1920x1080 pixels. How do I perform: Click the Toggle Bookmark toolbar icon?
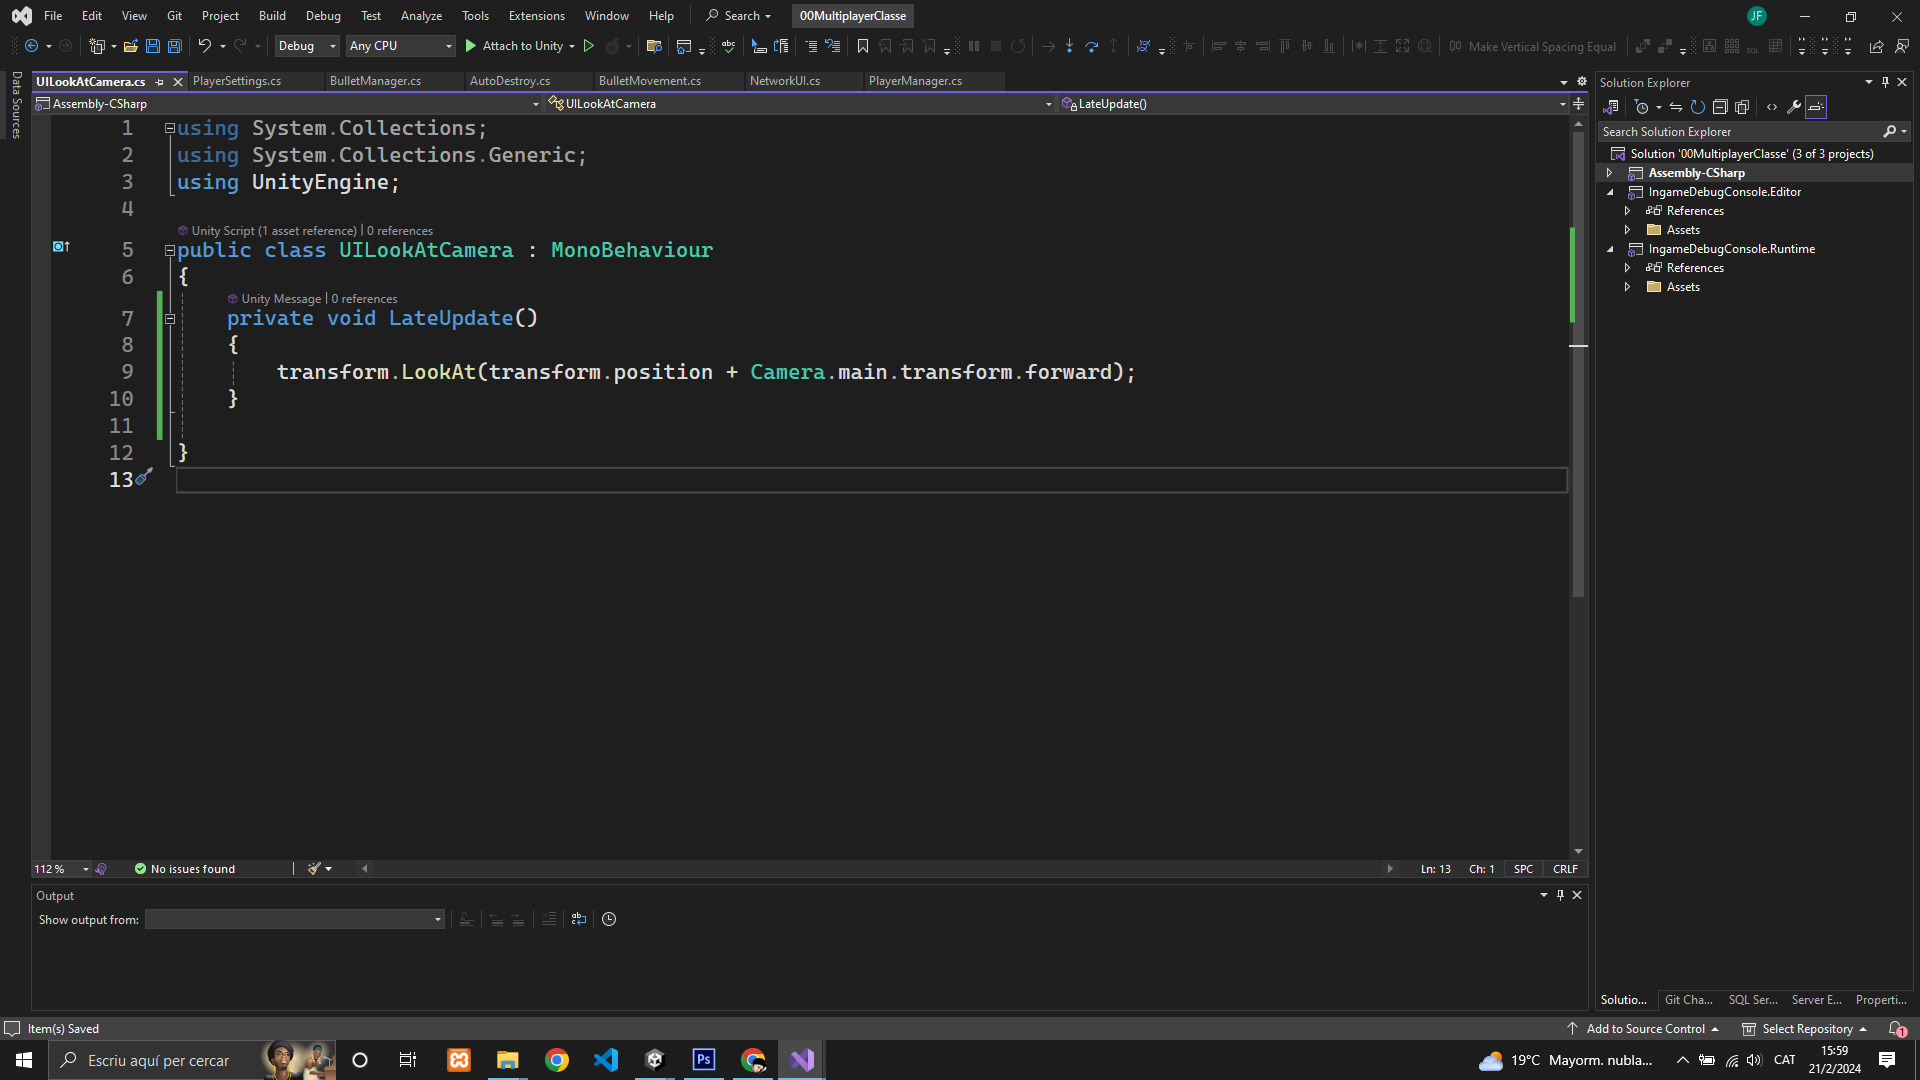tap(863, 46)
